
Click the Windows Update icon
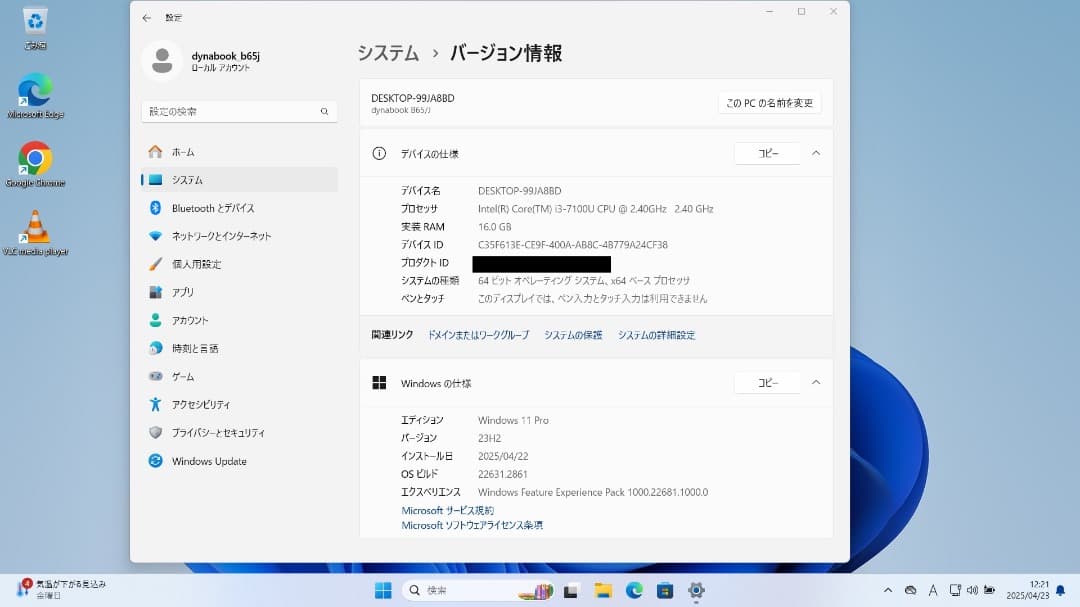point(158,461)
